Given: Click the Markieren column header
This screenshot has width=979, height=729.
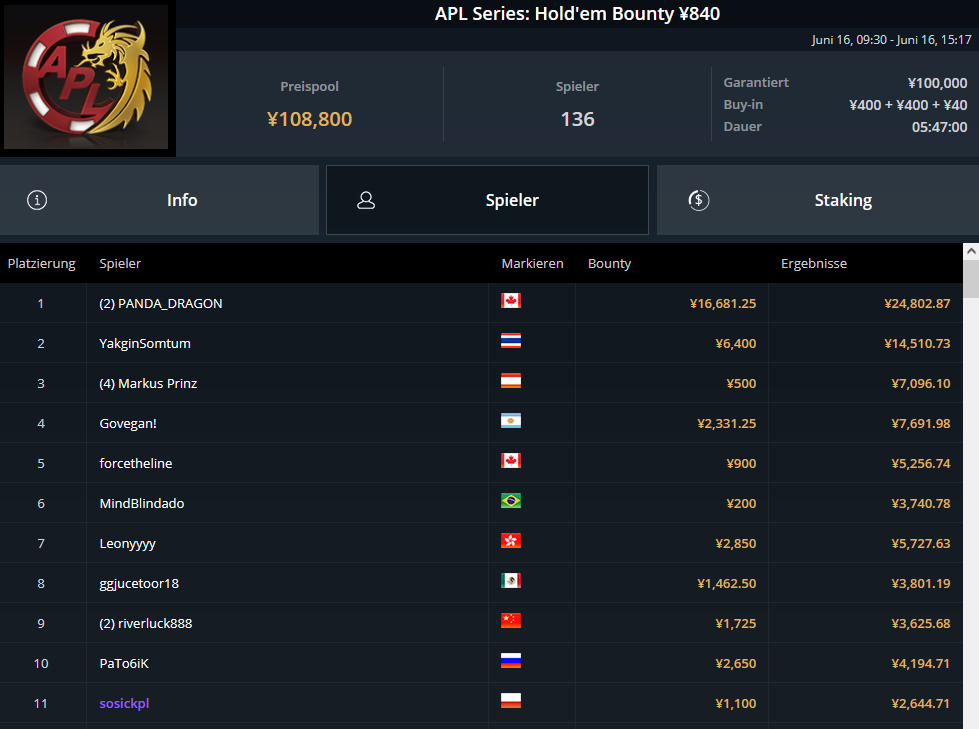Looking at the screenshot, I should (533, 263).
